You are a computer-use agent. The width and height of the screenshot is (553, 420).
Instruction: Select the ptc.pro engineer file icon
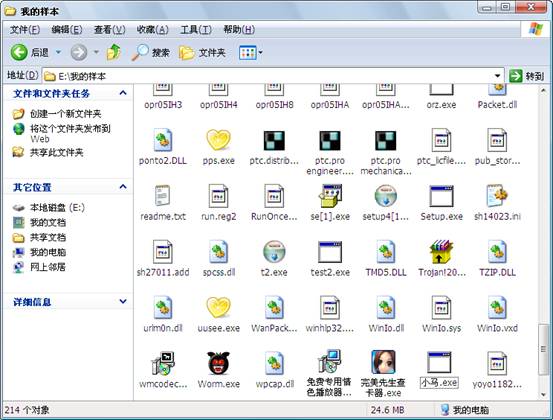tap(330, 140)
